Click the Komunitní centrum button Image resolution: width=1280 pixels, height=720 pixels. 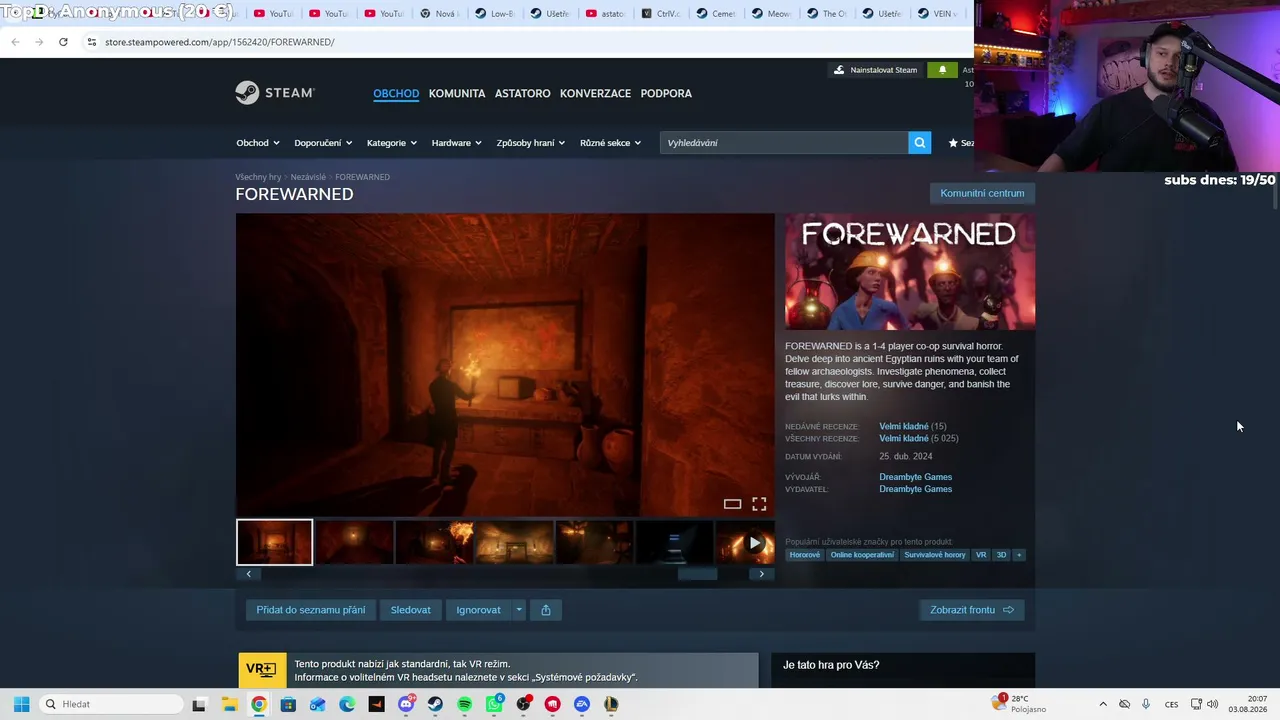982,193
